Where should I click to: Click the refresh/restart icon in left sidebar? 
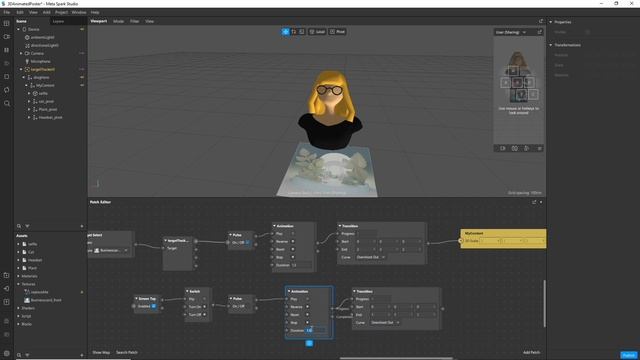pos(7,90)
